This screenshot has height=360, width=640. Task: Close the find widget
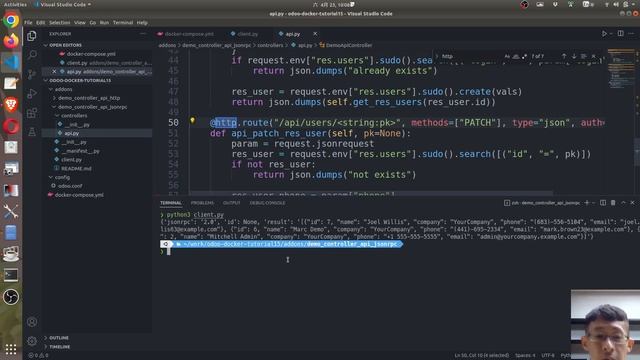(593, 56)
